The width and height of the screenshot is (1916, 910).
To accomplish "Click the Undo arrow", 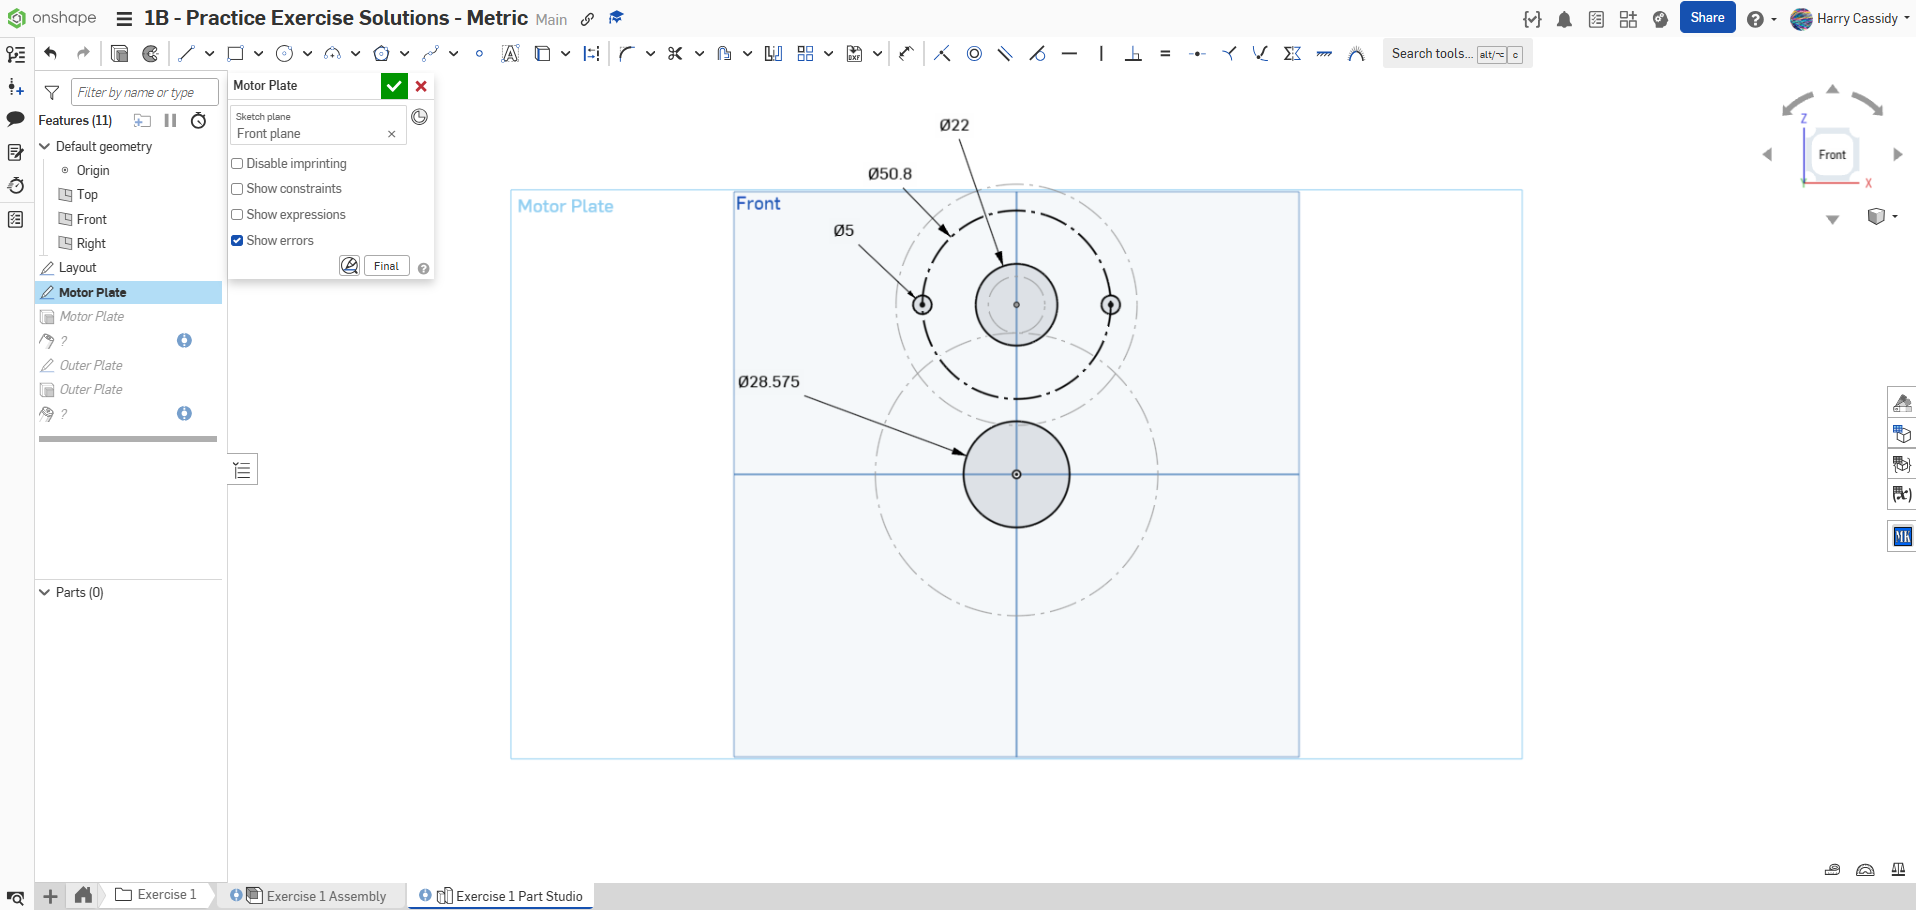I will tap(51, 54).
